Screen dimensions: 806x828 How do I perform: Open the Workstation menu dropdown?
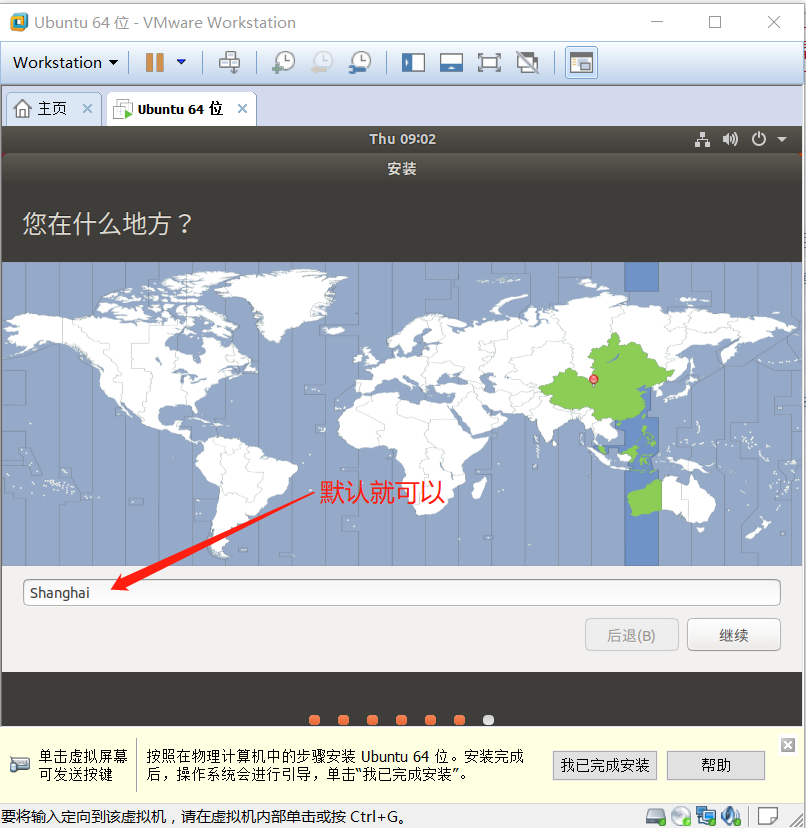click(x=65, y=63)
